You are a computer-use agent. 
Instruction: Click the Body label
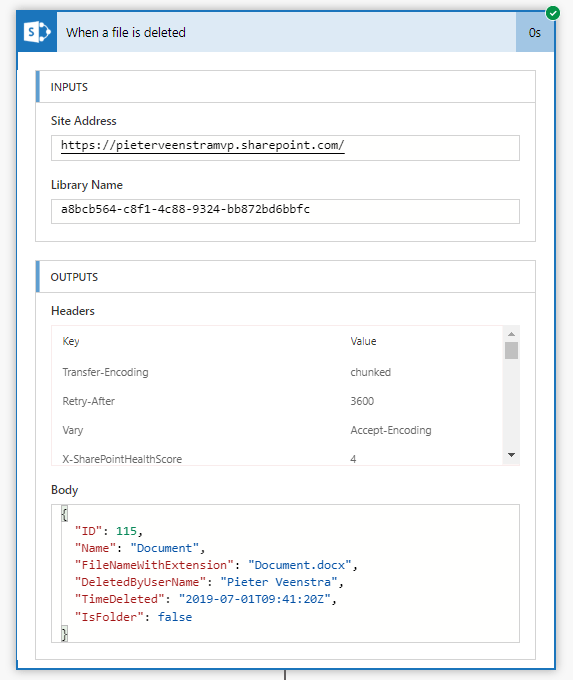(x=65, y=490)
